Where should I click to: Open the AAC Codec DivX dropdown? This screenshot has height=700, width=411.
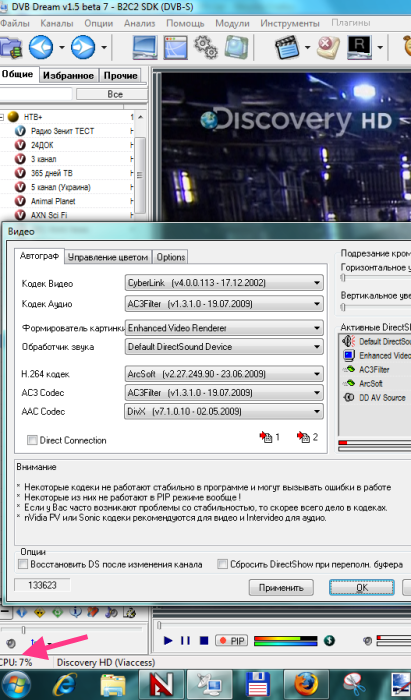pyautogui.click(x=224, y=412)
